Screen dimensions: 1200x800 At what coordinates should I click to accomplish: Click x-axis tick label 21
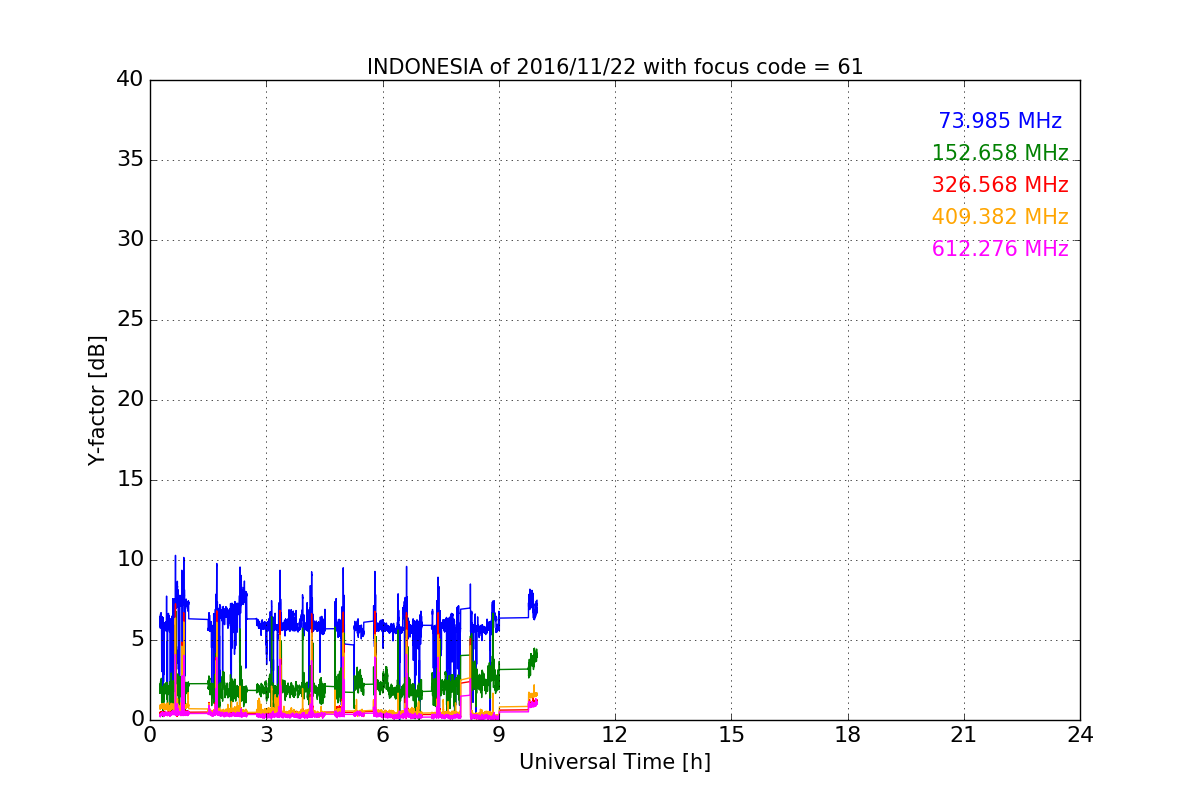964,735
